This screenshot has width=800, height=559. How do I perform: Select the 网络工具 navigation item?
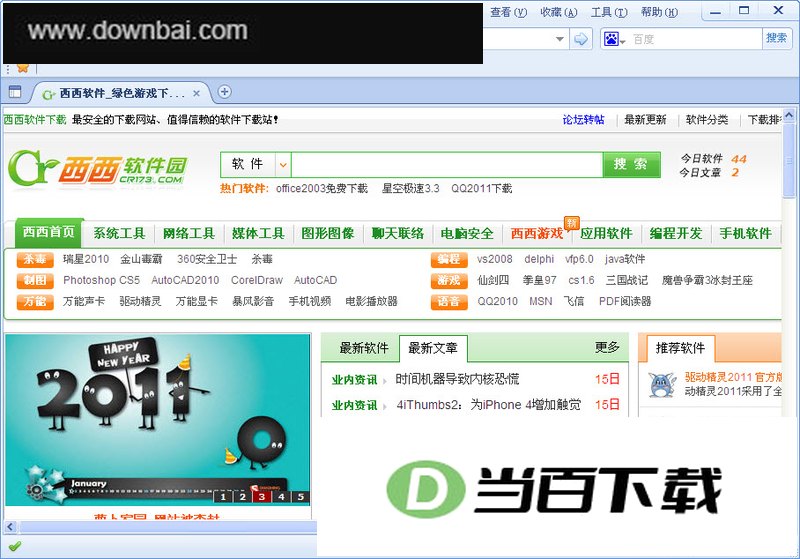[189, 234]
